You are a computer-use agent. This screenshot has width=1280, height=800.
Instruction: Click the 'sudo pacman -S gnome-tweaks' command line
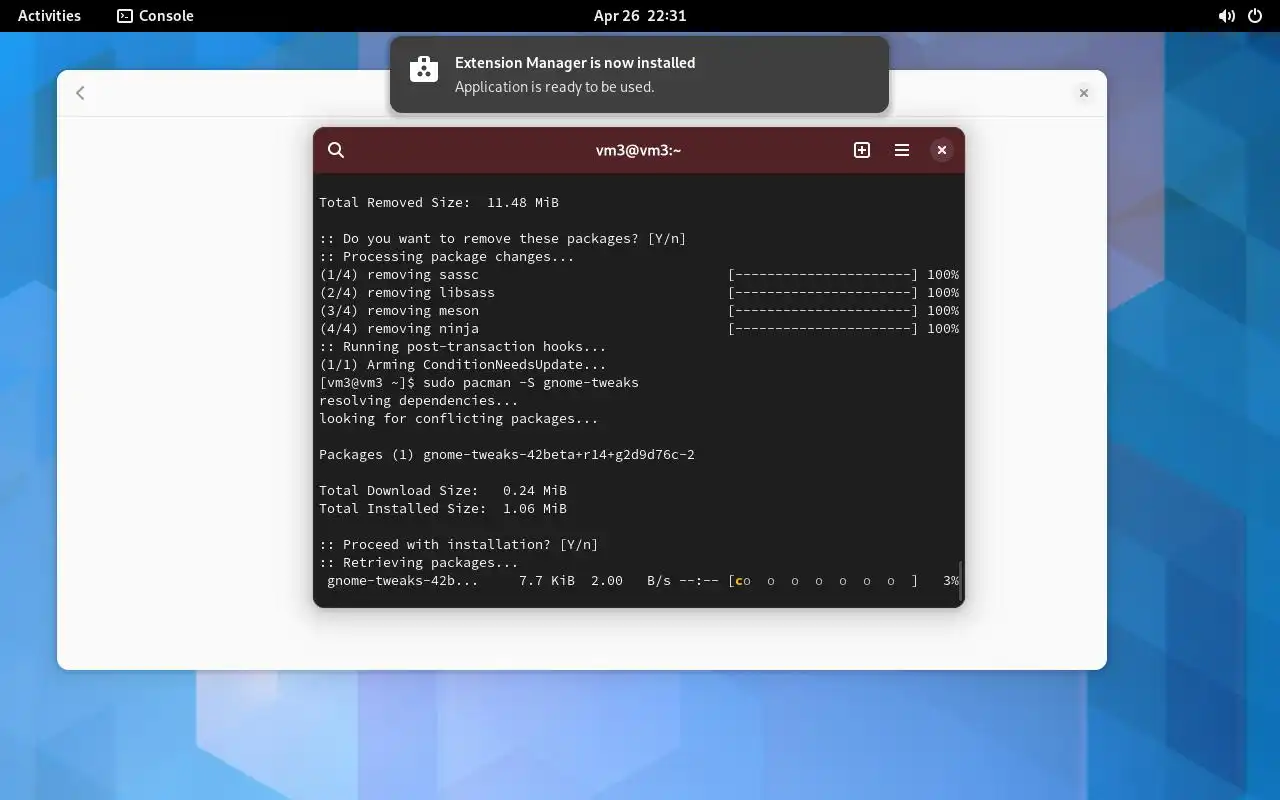click(x=479, y=383)
